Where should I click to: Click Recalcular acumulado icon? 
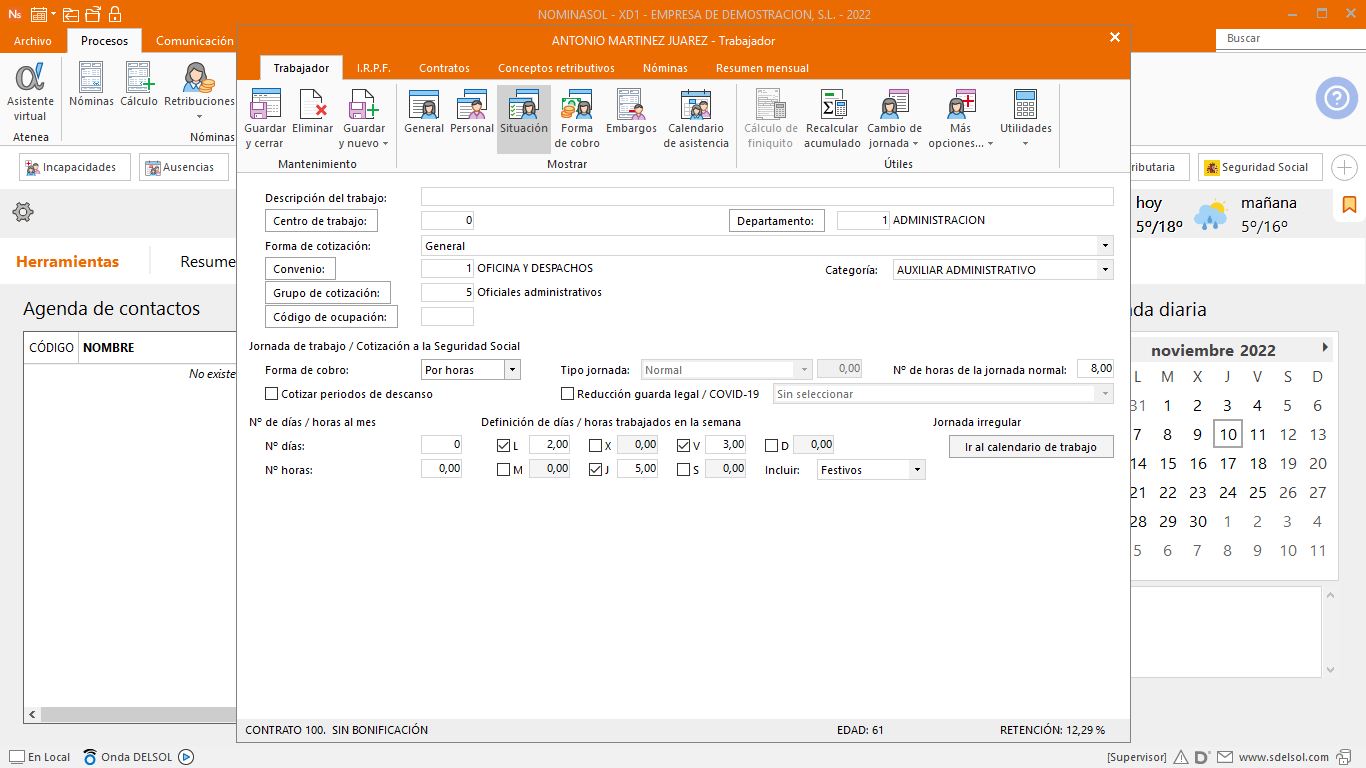coord(832,106)
